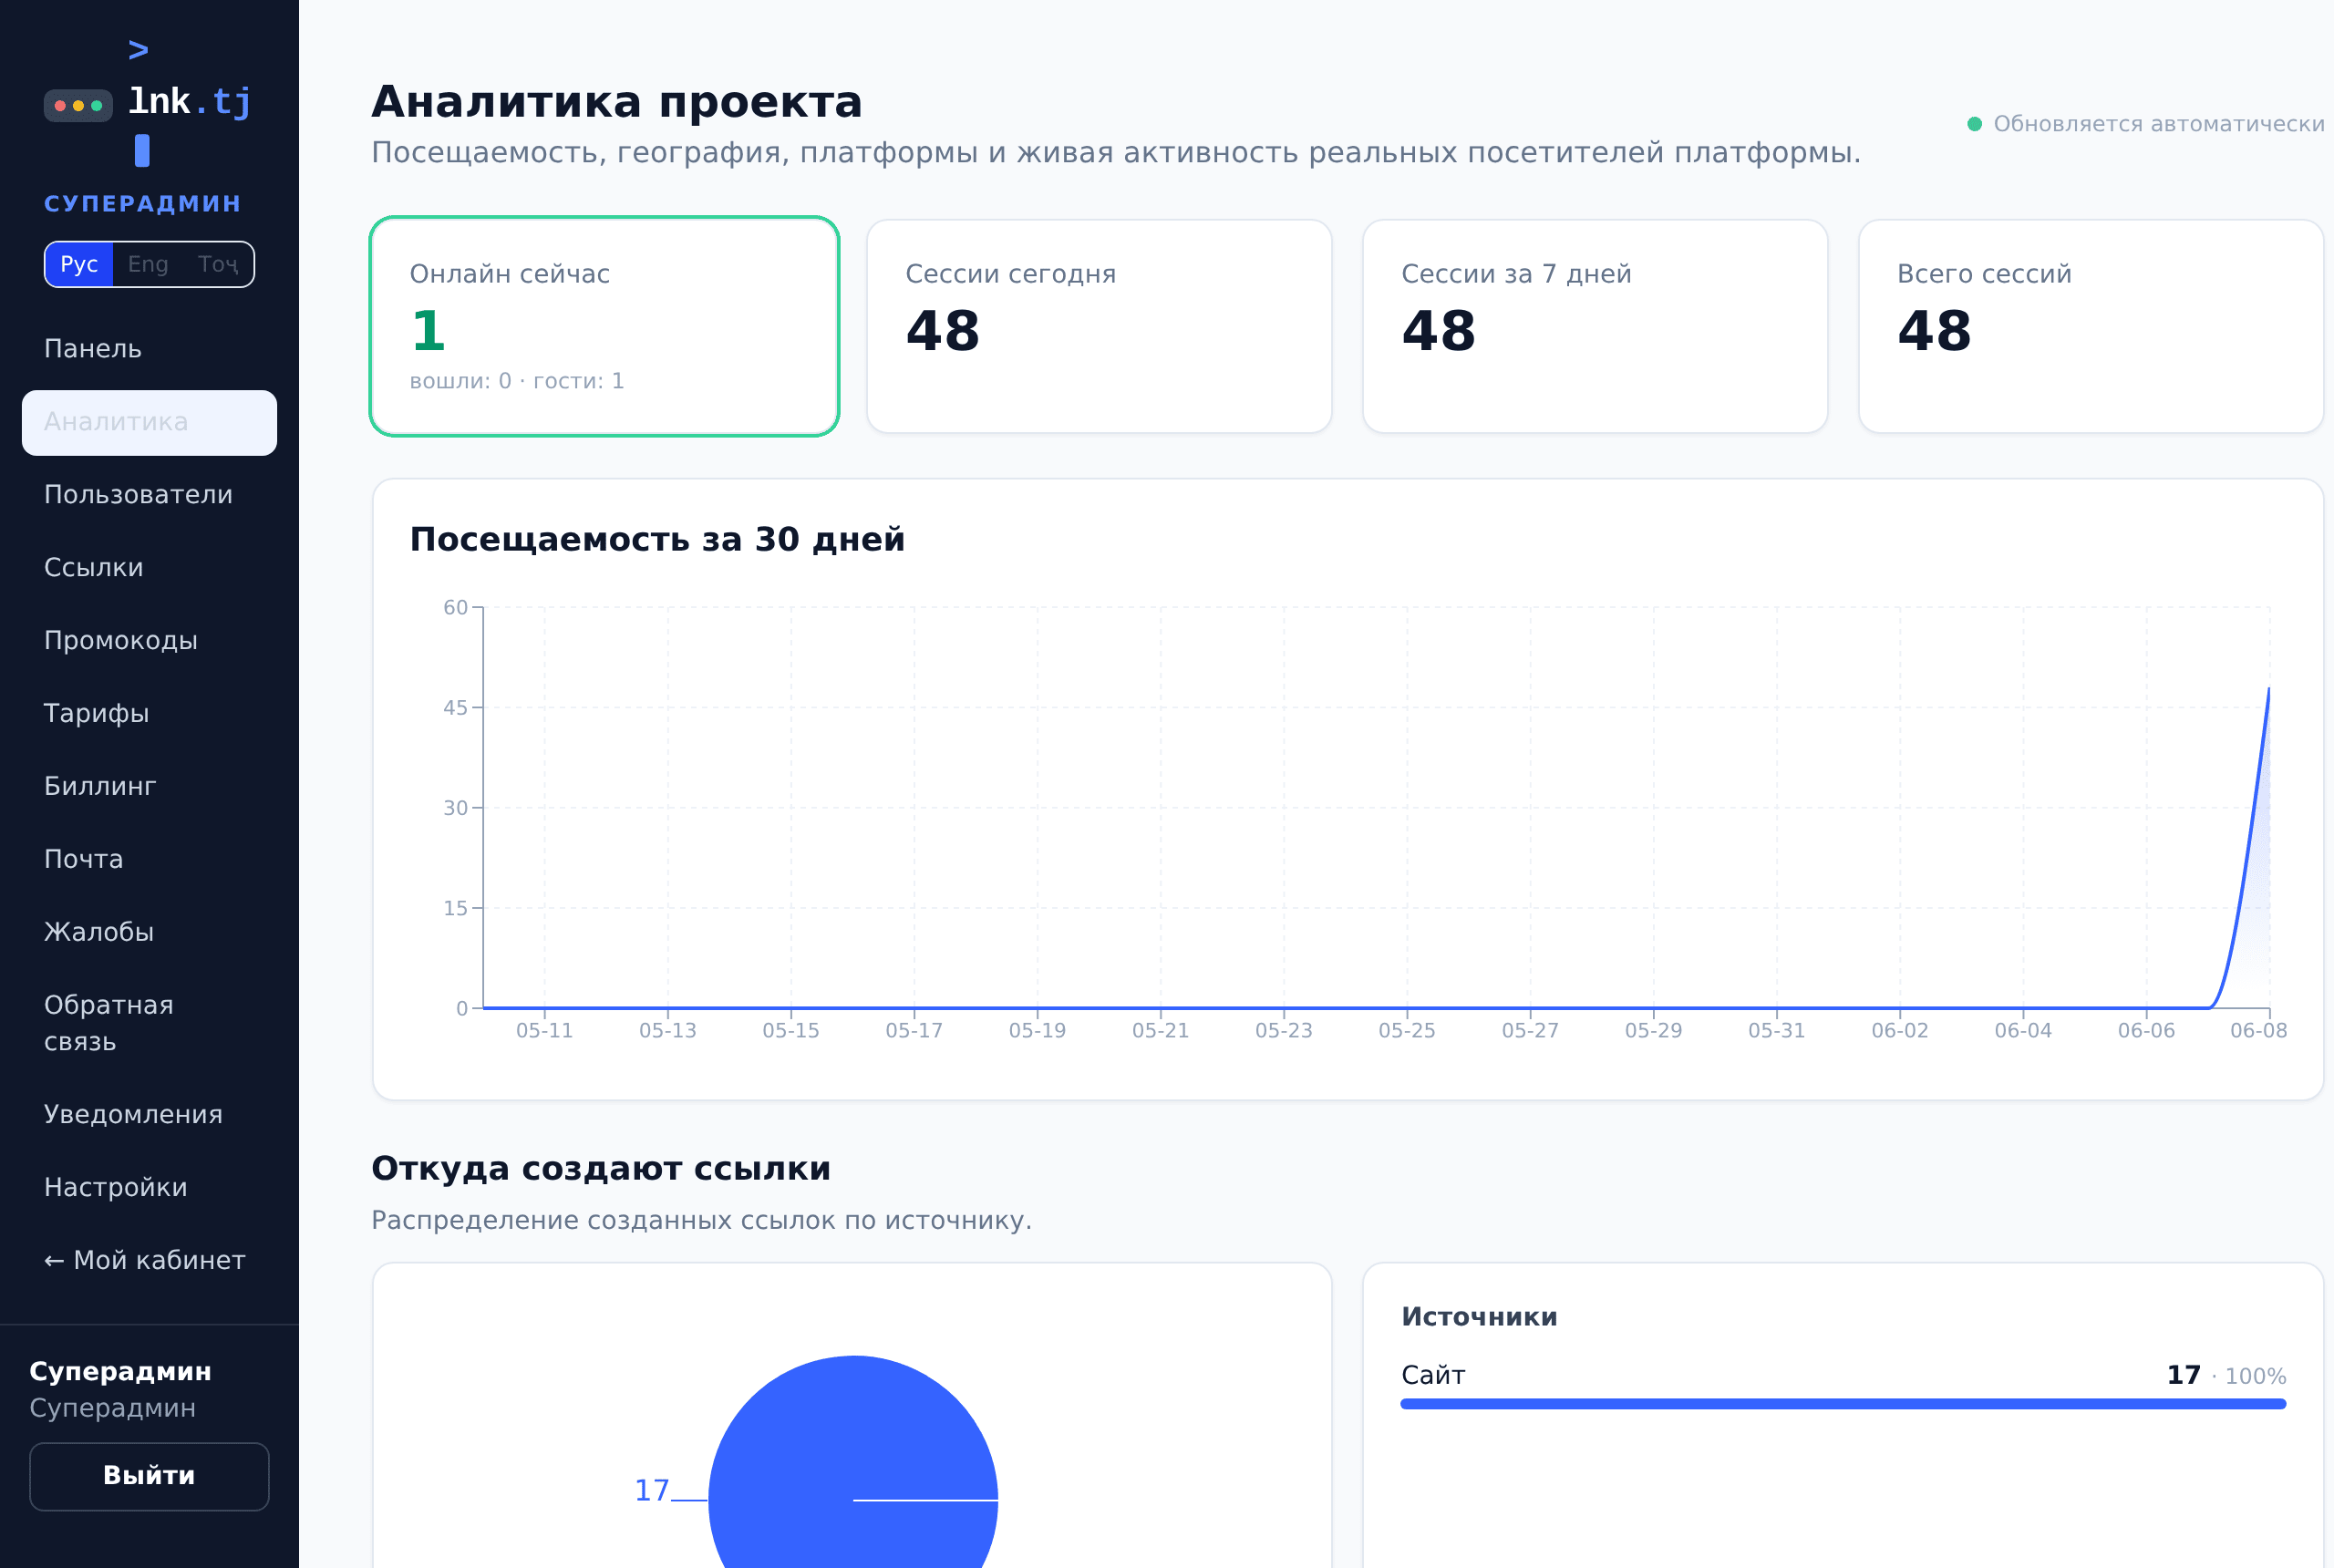Click the Всего сессий card

click(x=2091, y=326)
